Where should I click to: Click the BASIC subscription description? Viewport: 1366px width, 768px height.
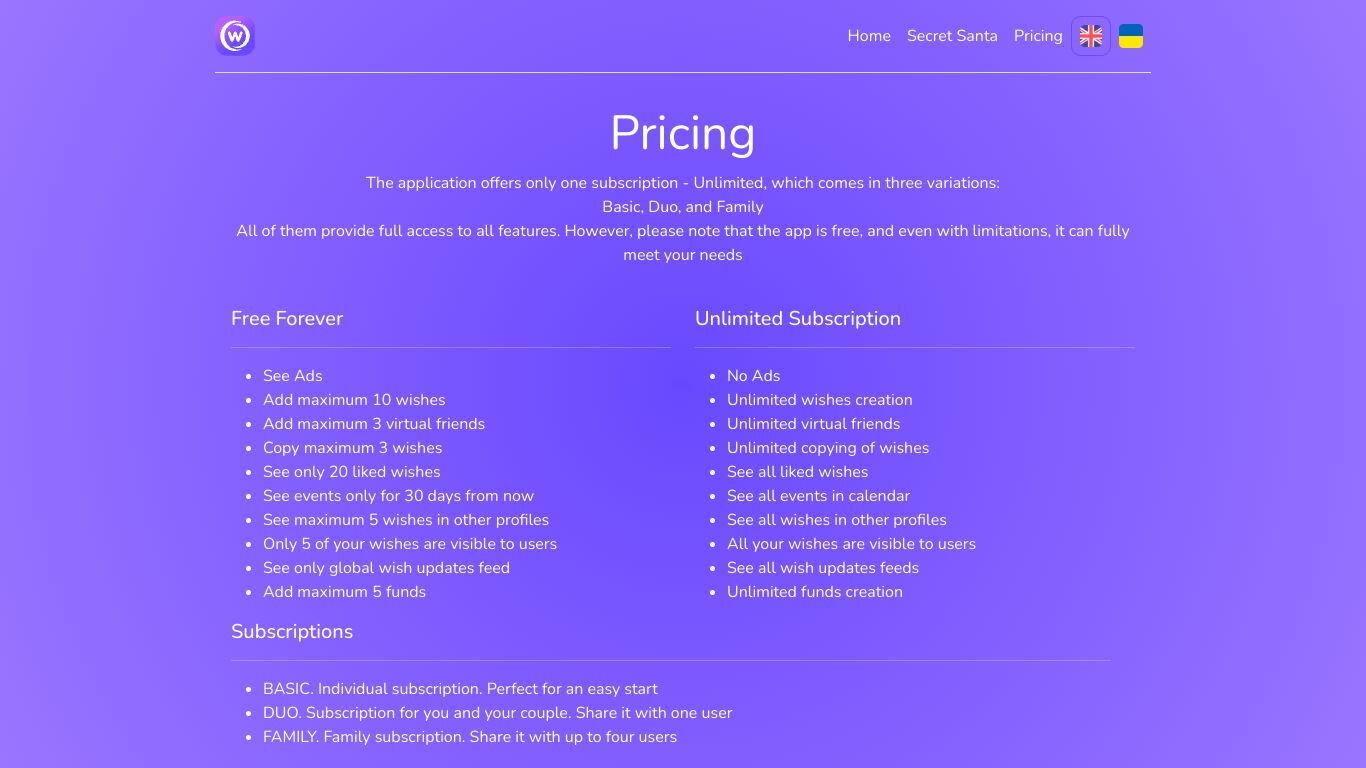460,689
